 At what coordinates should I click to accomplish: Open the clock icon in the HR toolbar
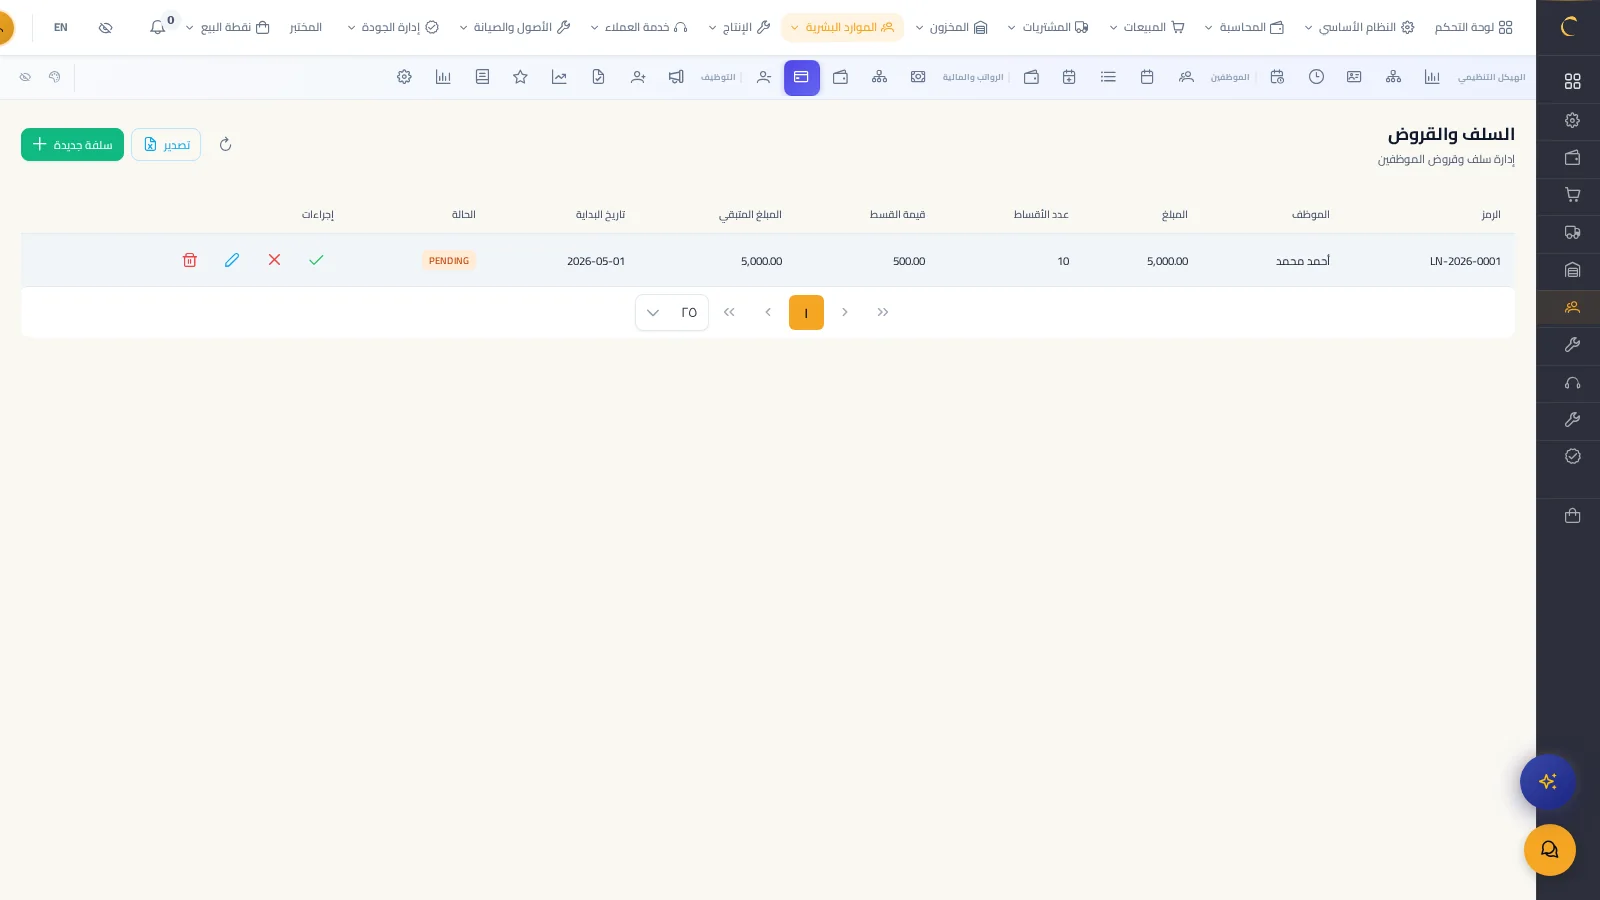1316,77
